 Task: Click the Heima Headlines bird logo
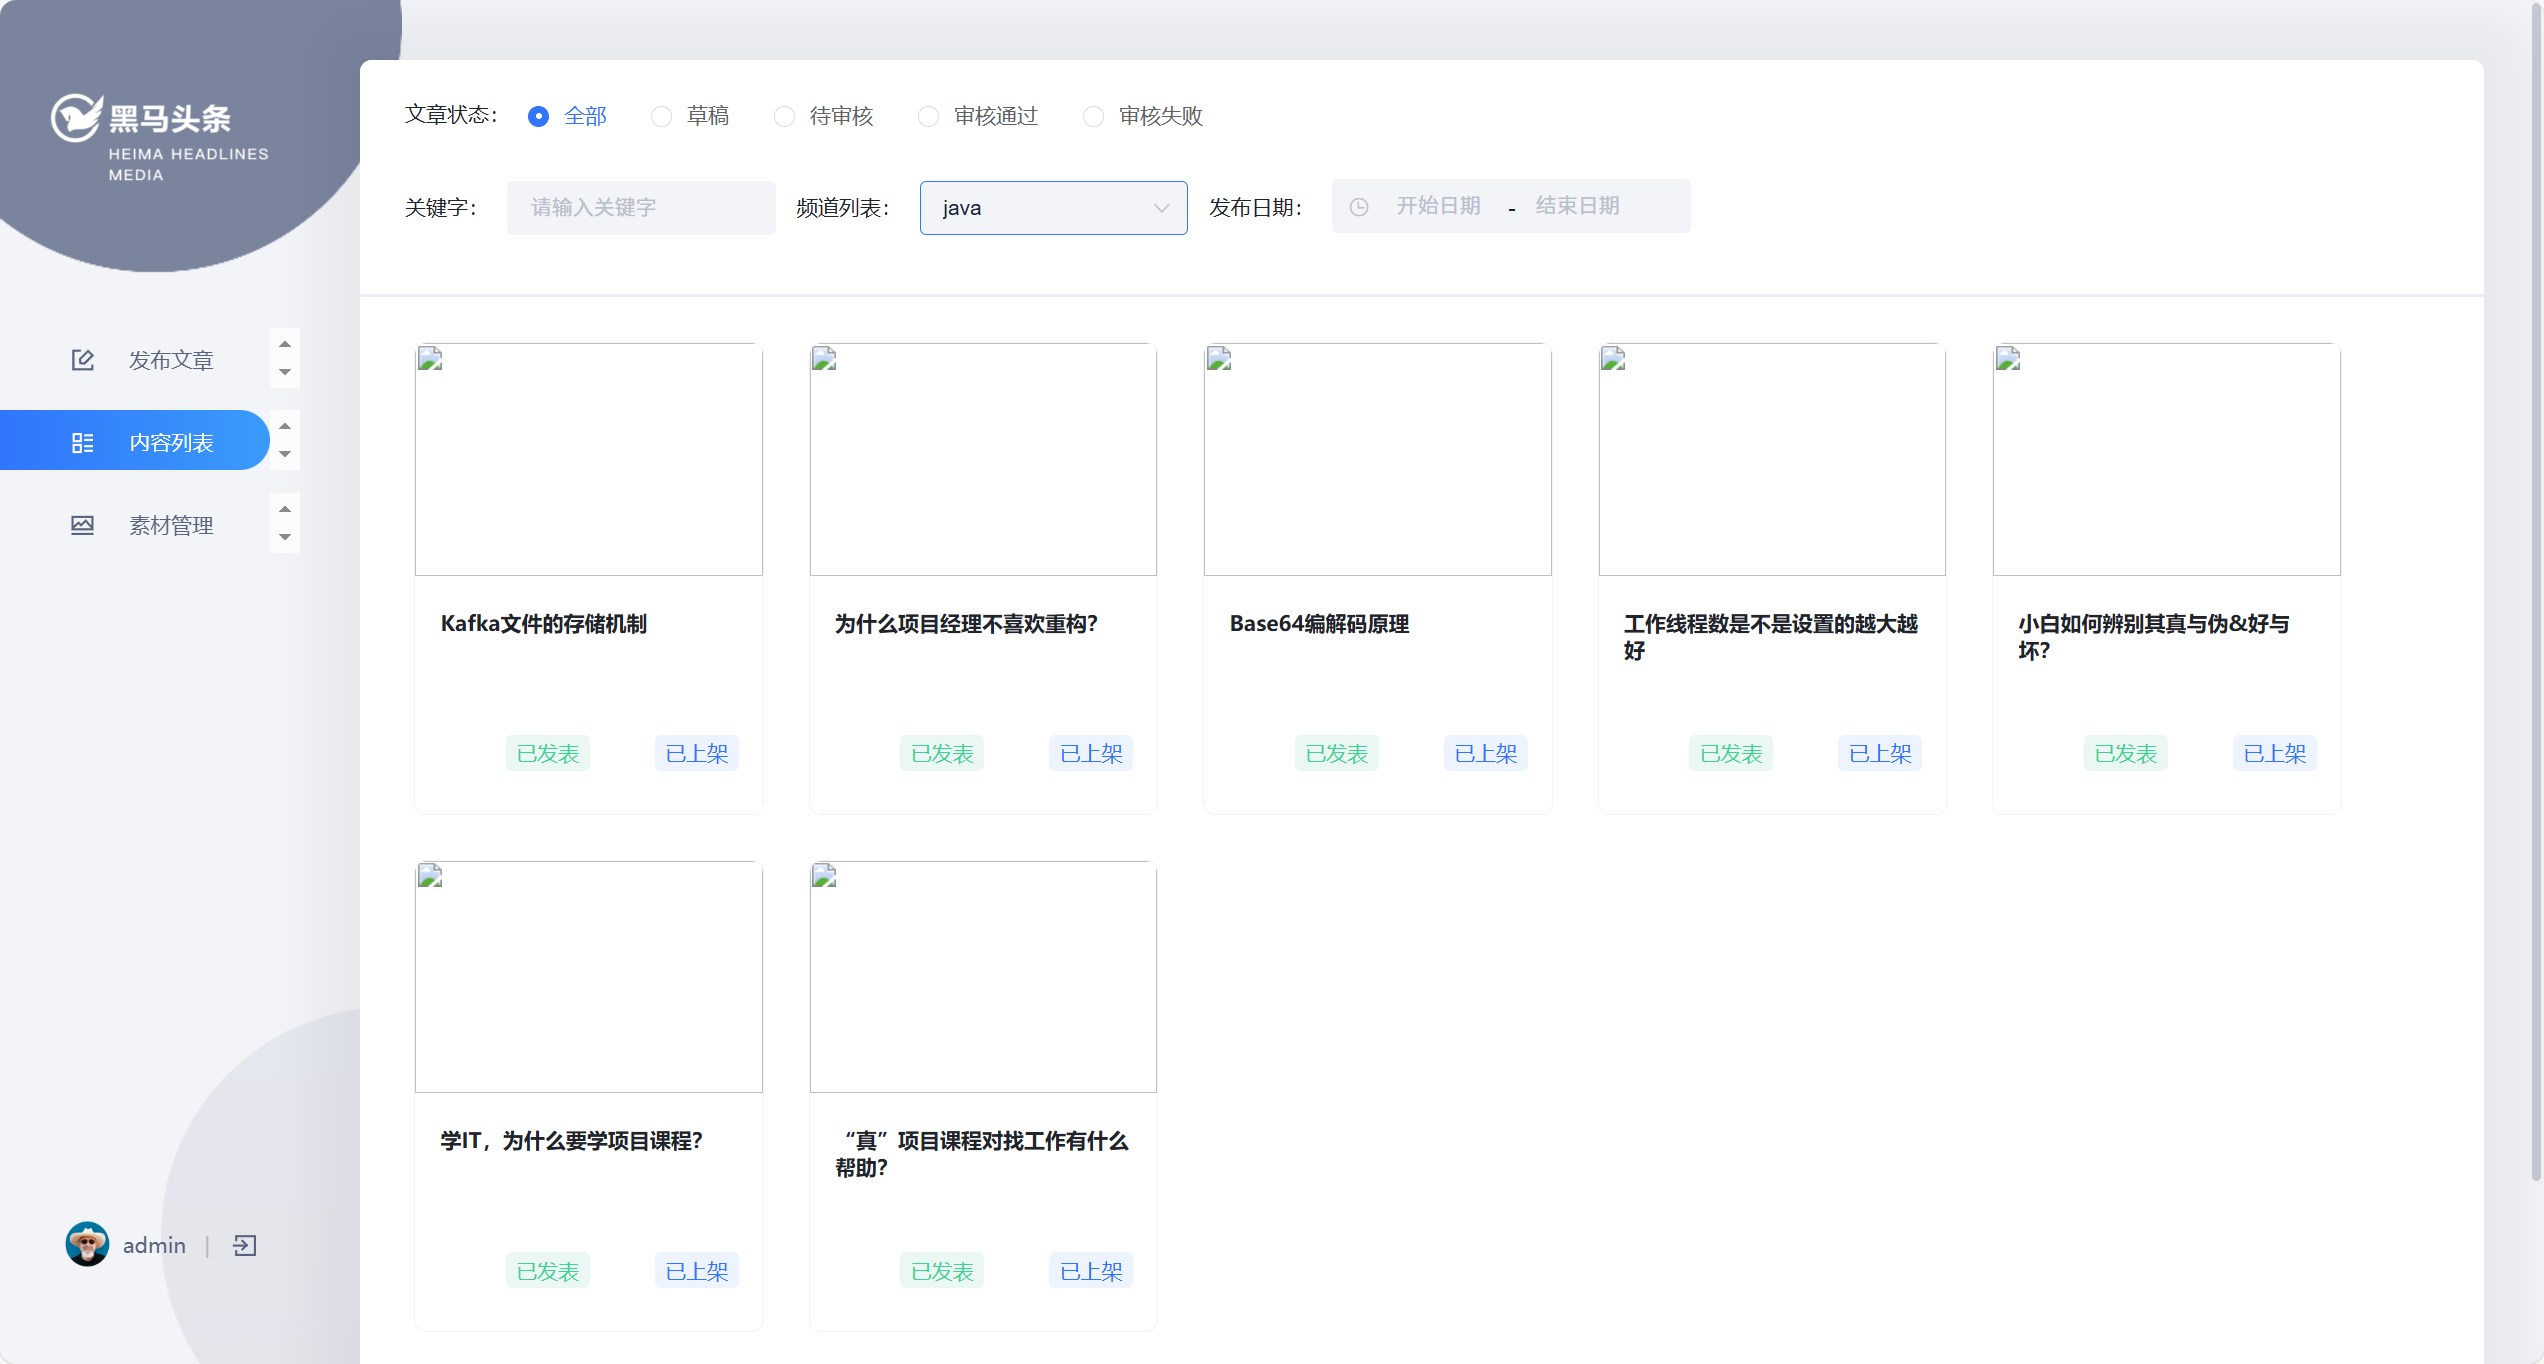pos(76,118)
